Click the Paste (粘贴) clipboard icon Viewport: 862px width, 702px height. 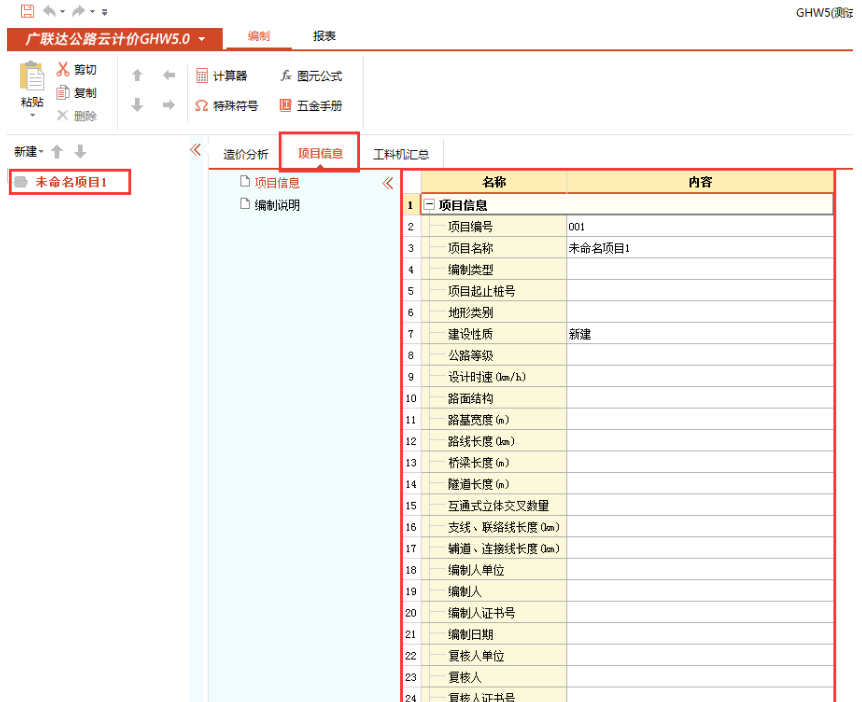tap(32, 79)
